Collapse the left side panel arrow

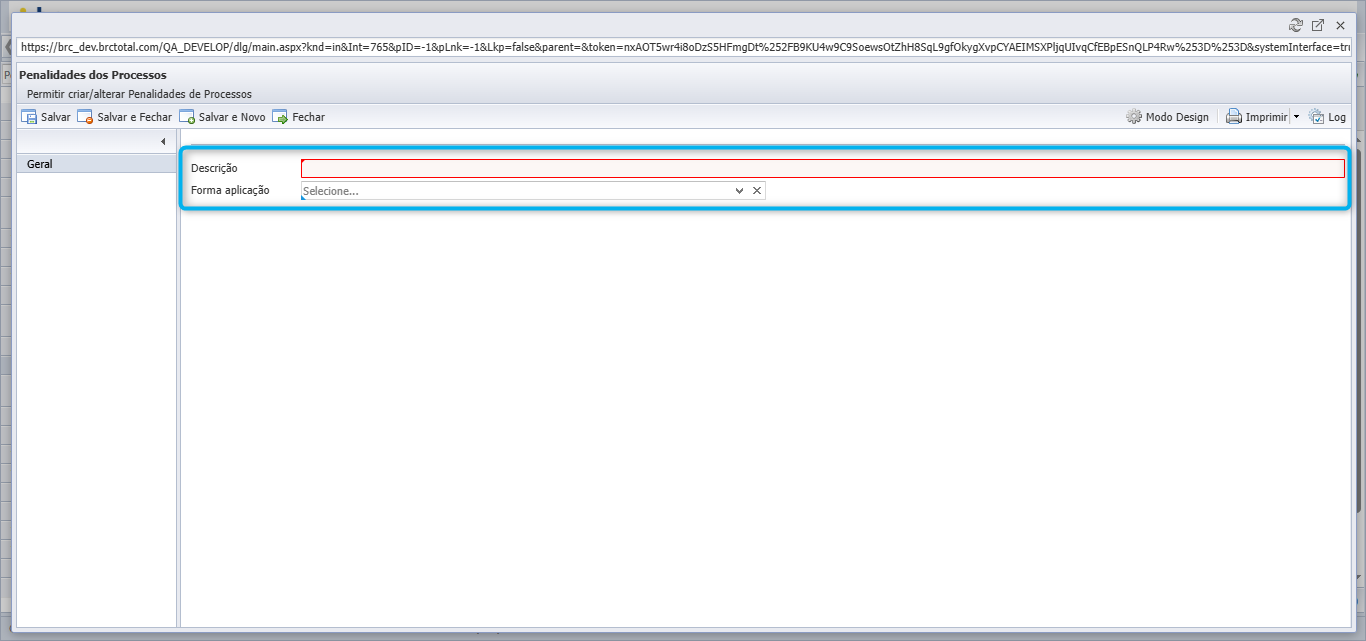tap(163, 142)
